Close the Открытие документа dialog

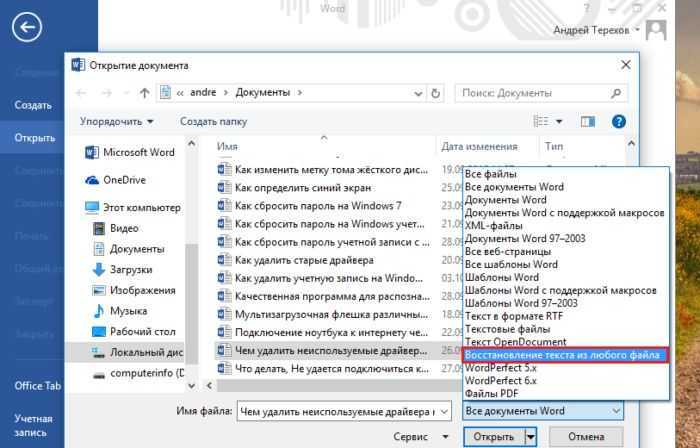click(x=625, y=65)
